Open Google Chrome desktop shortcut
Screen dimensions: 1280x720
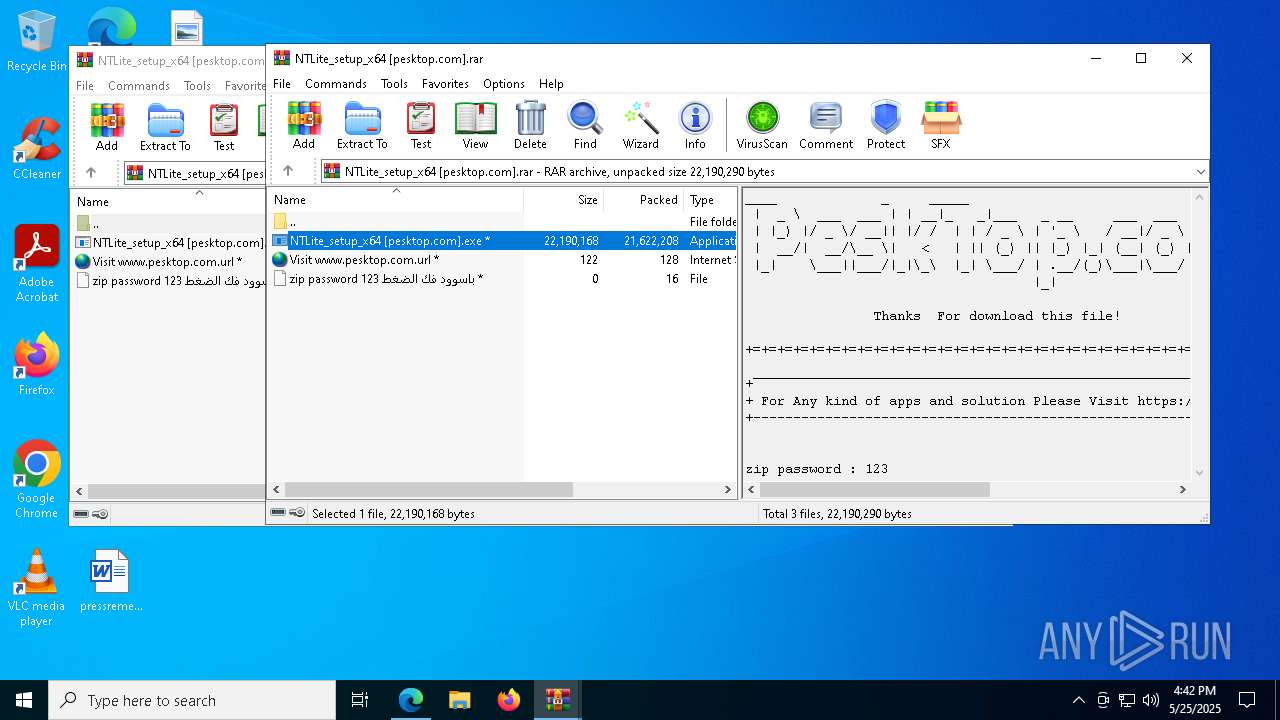37,480
